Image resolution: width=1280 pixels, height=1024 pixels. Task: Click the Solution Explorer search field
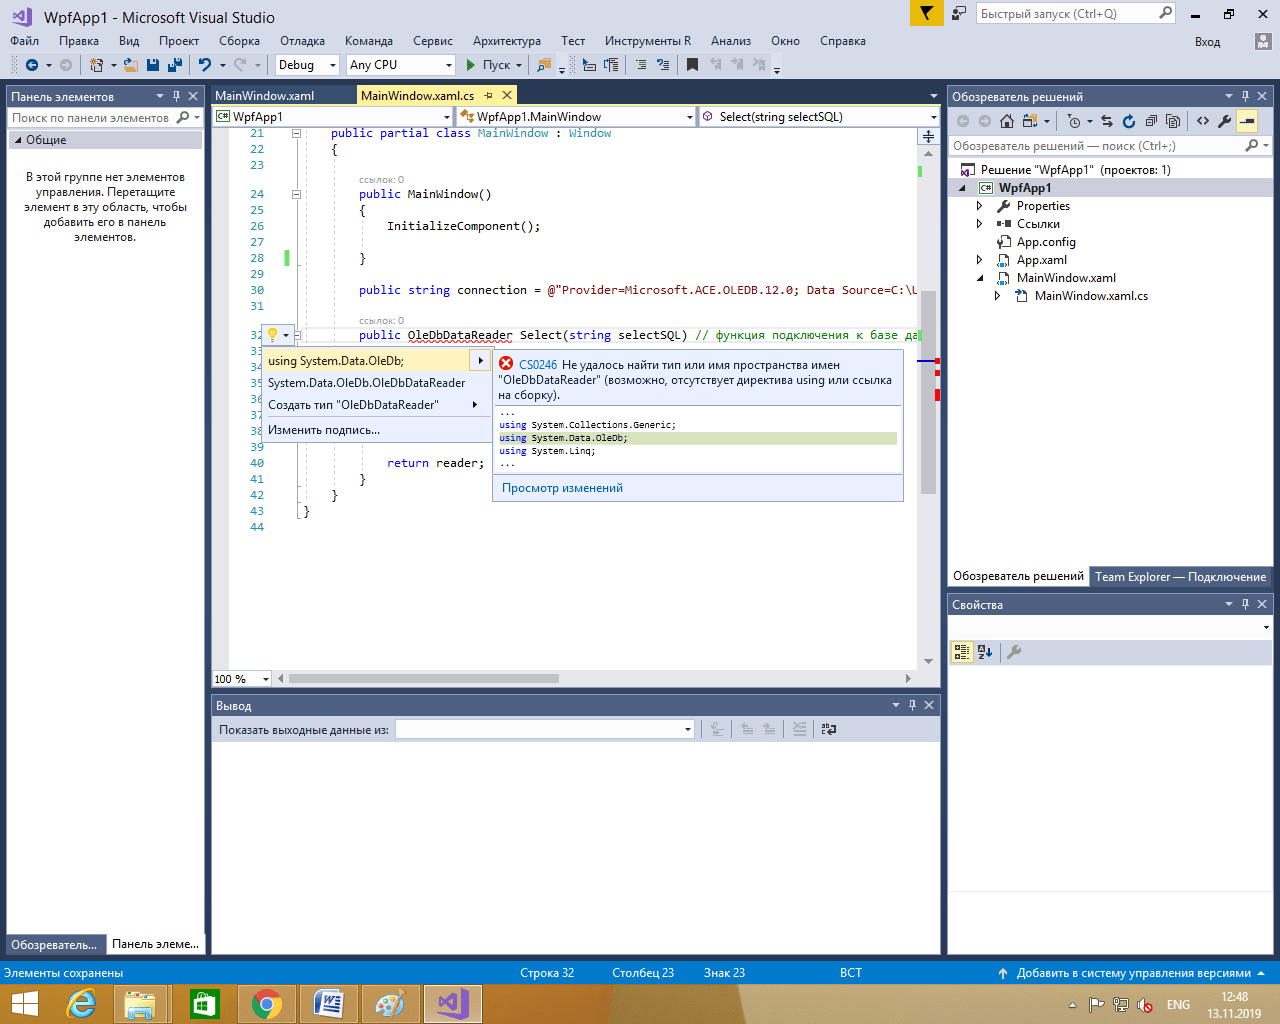point(1109,146)
